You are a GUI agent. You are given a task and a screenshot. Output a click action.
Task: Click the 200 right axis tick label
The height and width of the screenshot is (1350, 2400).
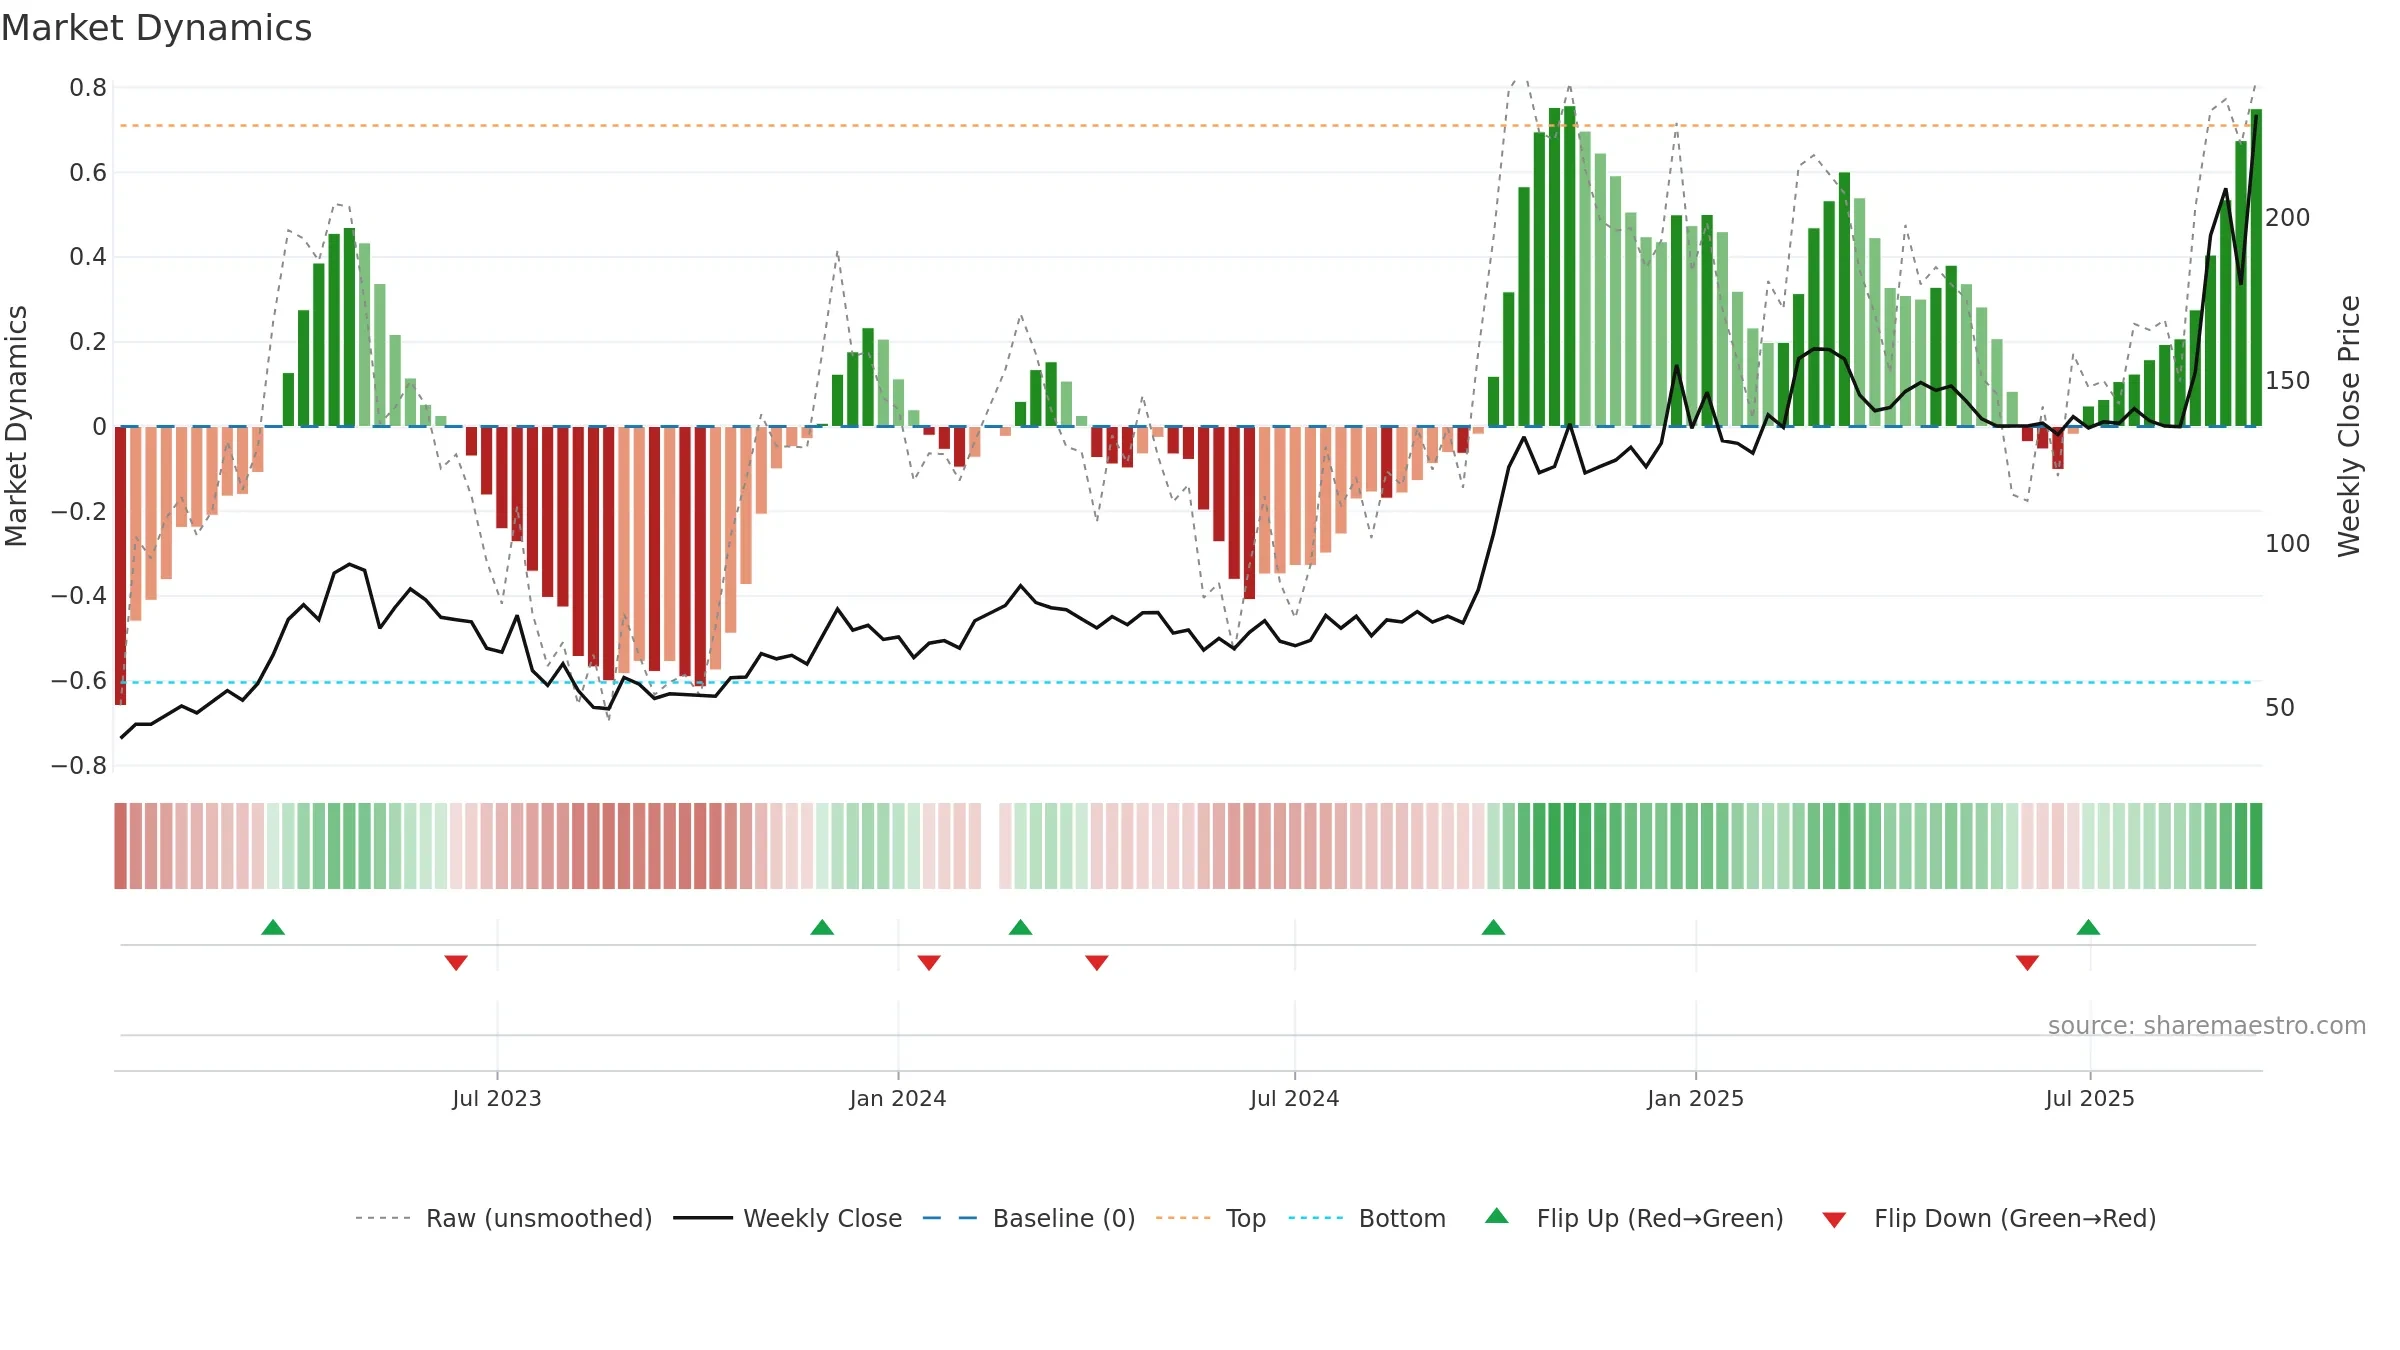click(2288, 218)
